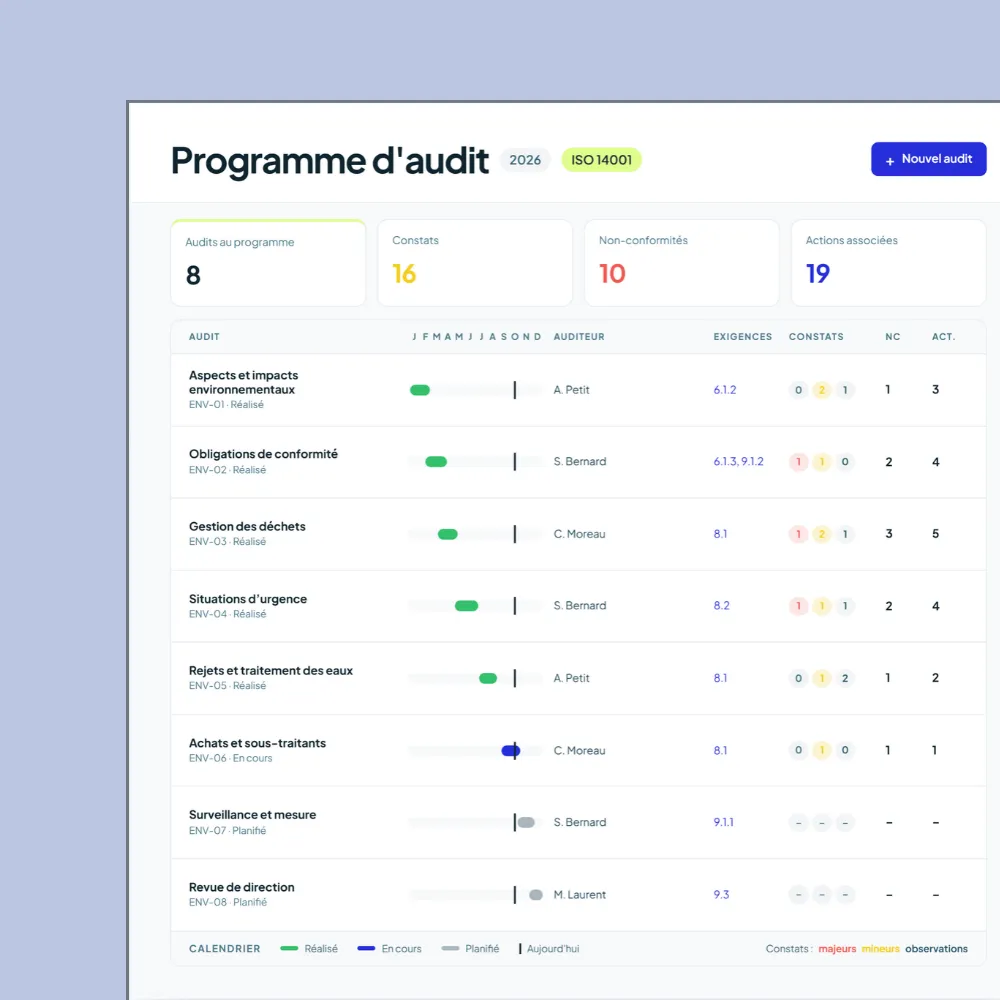Click blue in-progress bar for Achats et sous-traitants
The height and width of the screenshot is (1000, 1000).
510,750
